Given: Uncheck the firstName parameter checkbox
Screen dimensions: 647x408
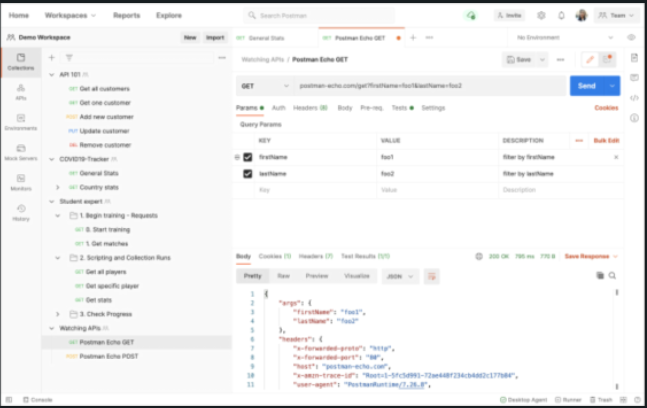Looking at the screenshot, I should [x=248, y=157].
